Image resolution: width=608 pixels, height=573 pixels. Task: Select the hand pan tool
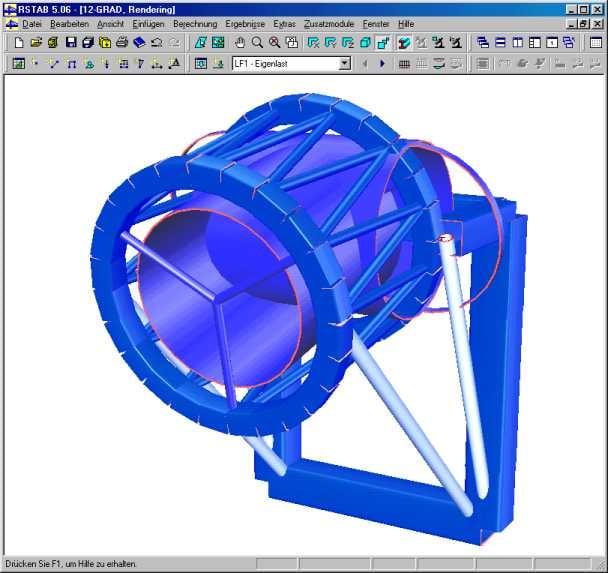point(240,42)
